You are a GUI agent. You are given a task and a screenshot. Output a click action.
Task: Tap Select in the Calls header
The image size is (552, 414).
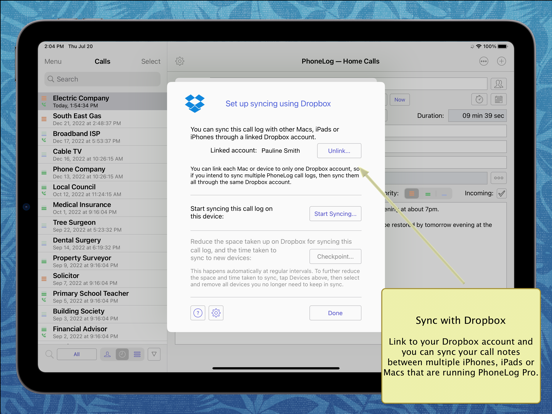tap(151, 62)
